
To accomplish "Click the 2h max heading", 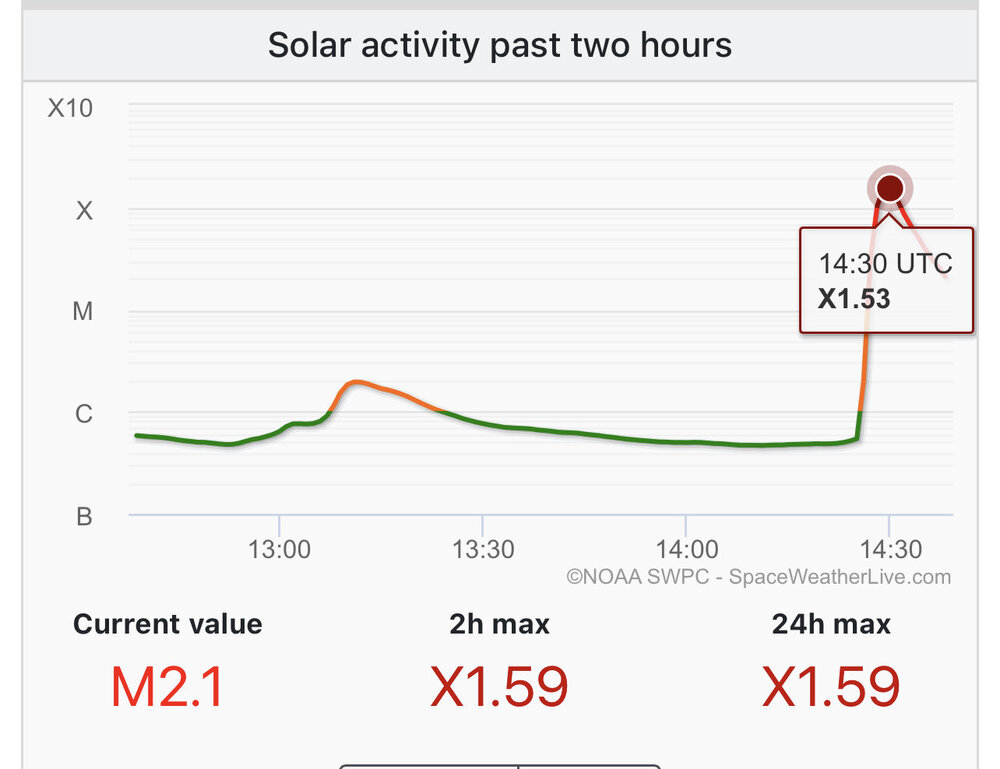I will point(499,624).
